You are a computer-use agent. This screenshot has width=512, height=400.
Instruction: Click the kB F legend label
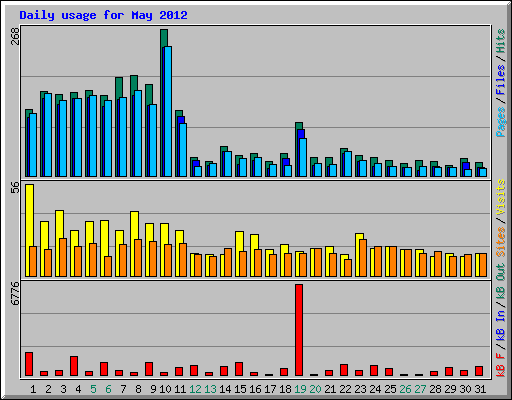[x=501, y=365]
